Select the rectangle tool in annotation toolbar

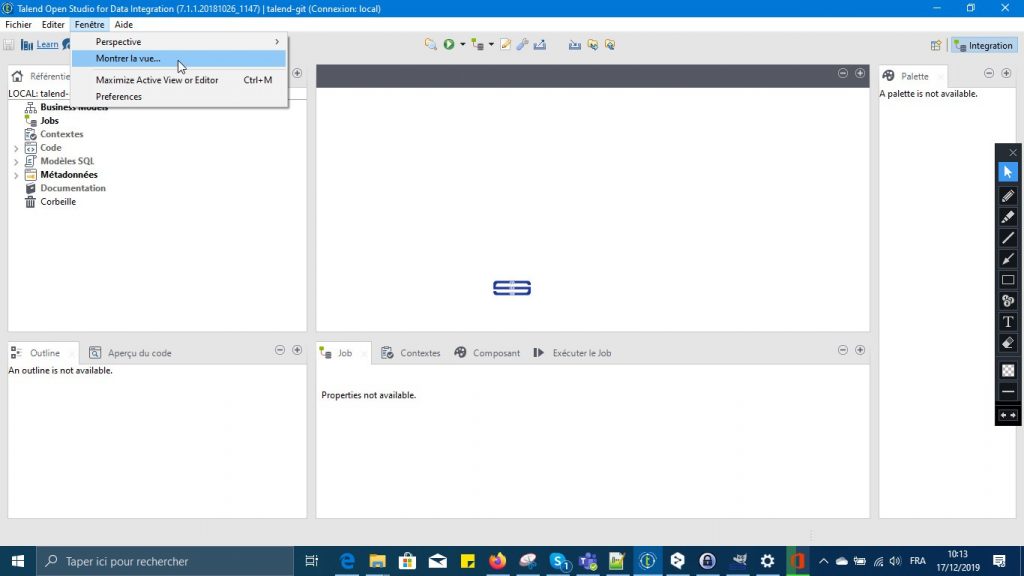pyautogui.click(x=1008, y=280)
